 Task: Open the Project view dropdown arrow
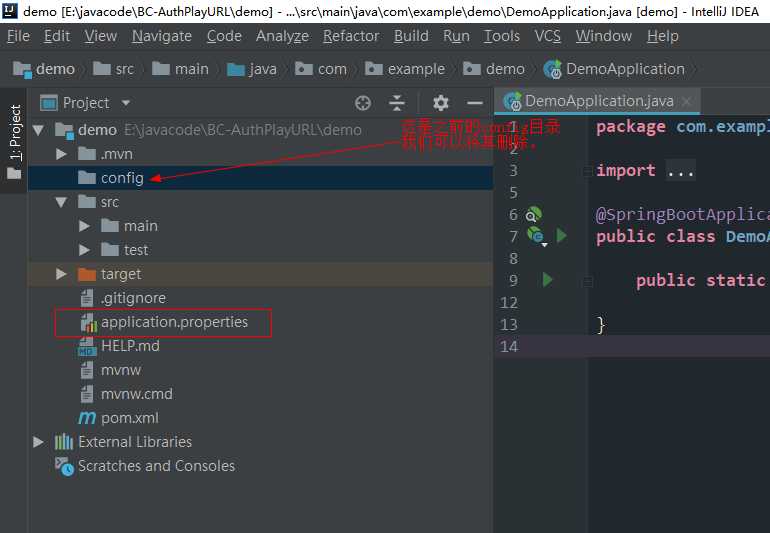tap(126, 103)
